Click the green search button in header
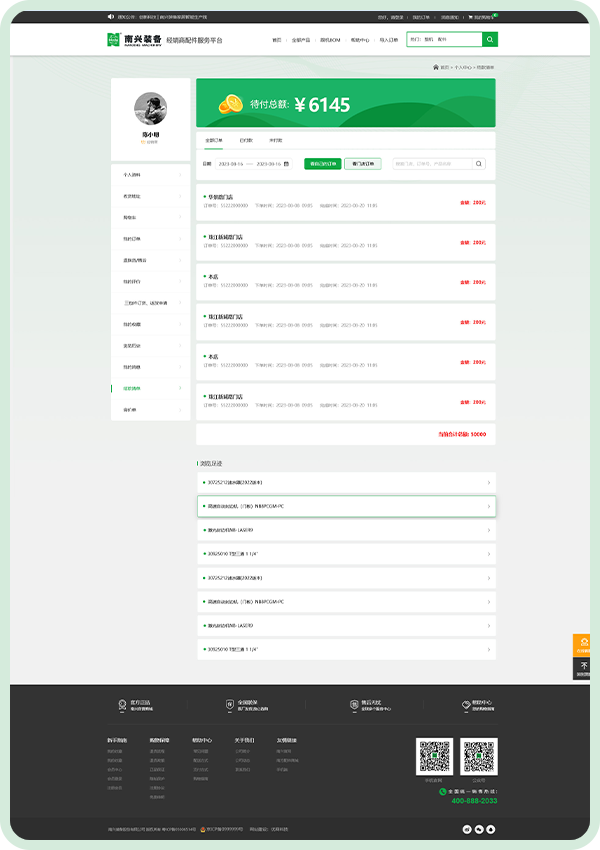This screenshot has height=850, width=600. [489, 40]
